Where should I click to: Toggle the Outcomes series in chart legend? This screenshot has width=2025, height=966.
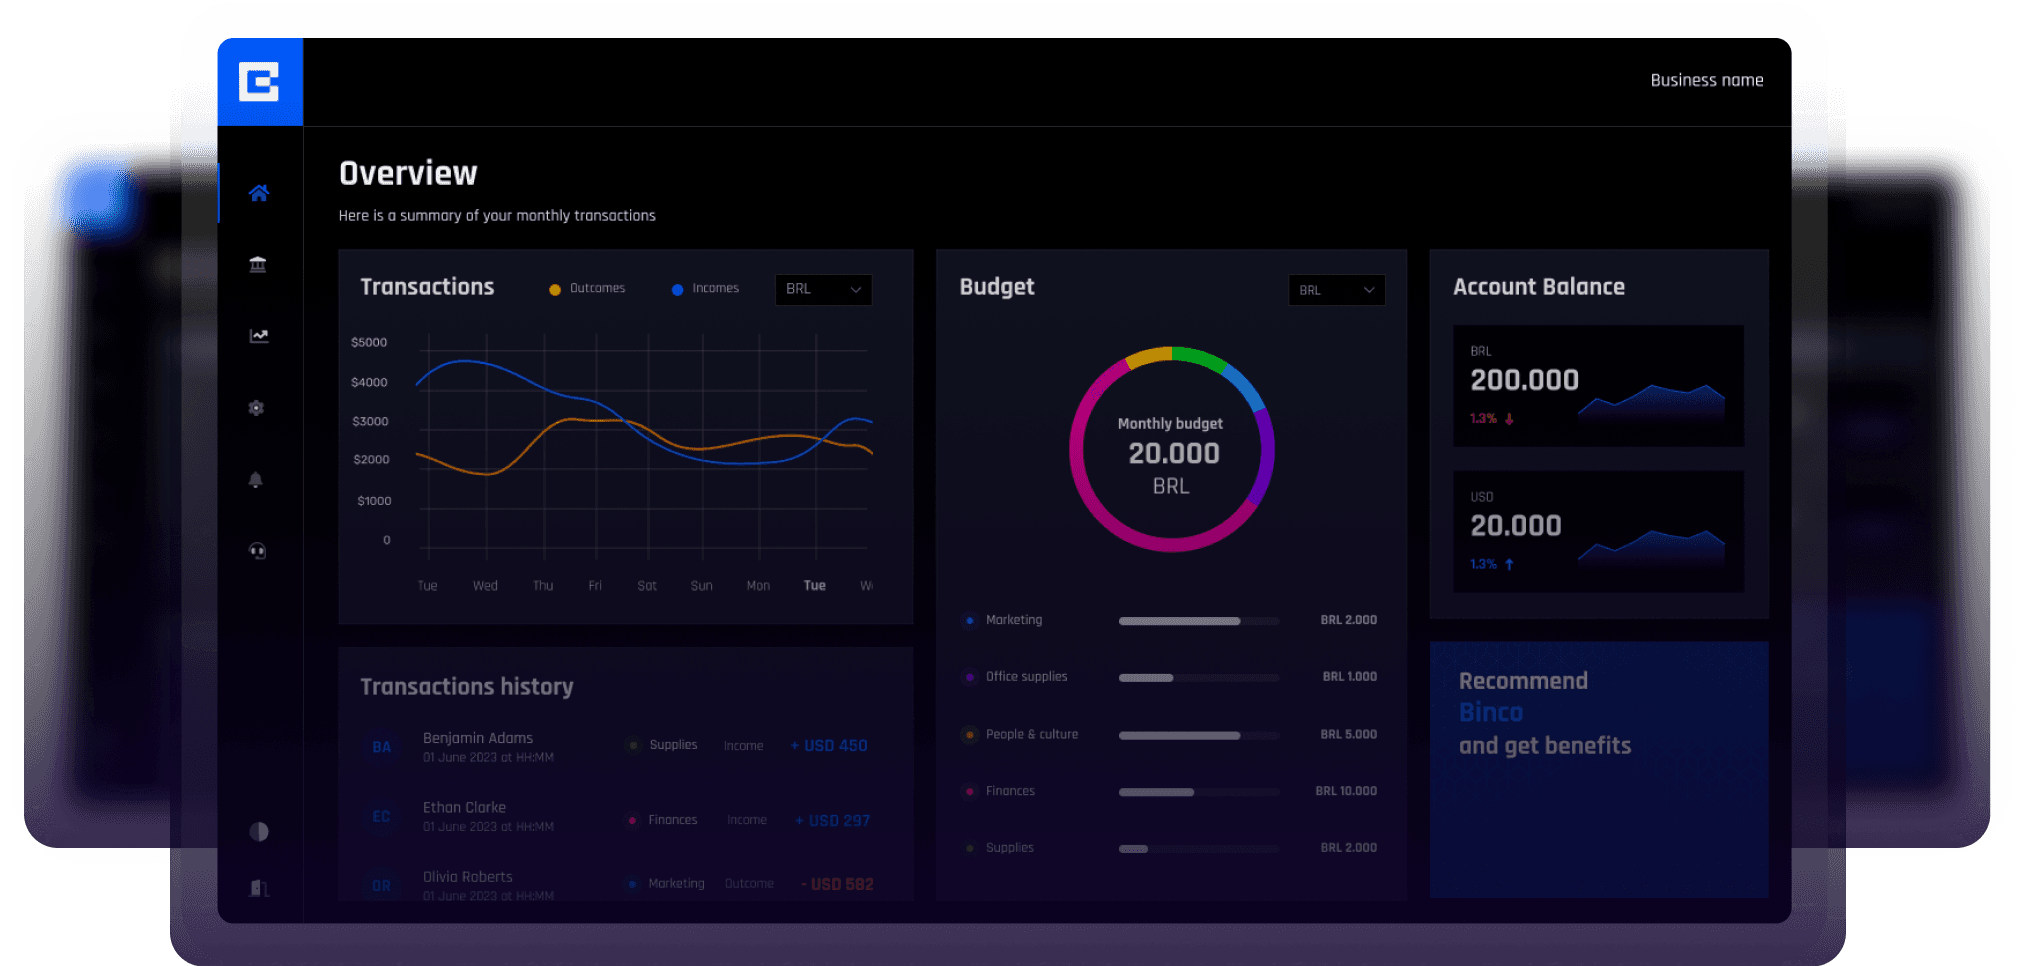588,289
